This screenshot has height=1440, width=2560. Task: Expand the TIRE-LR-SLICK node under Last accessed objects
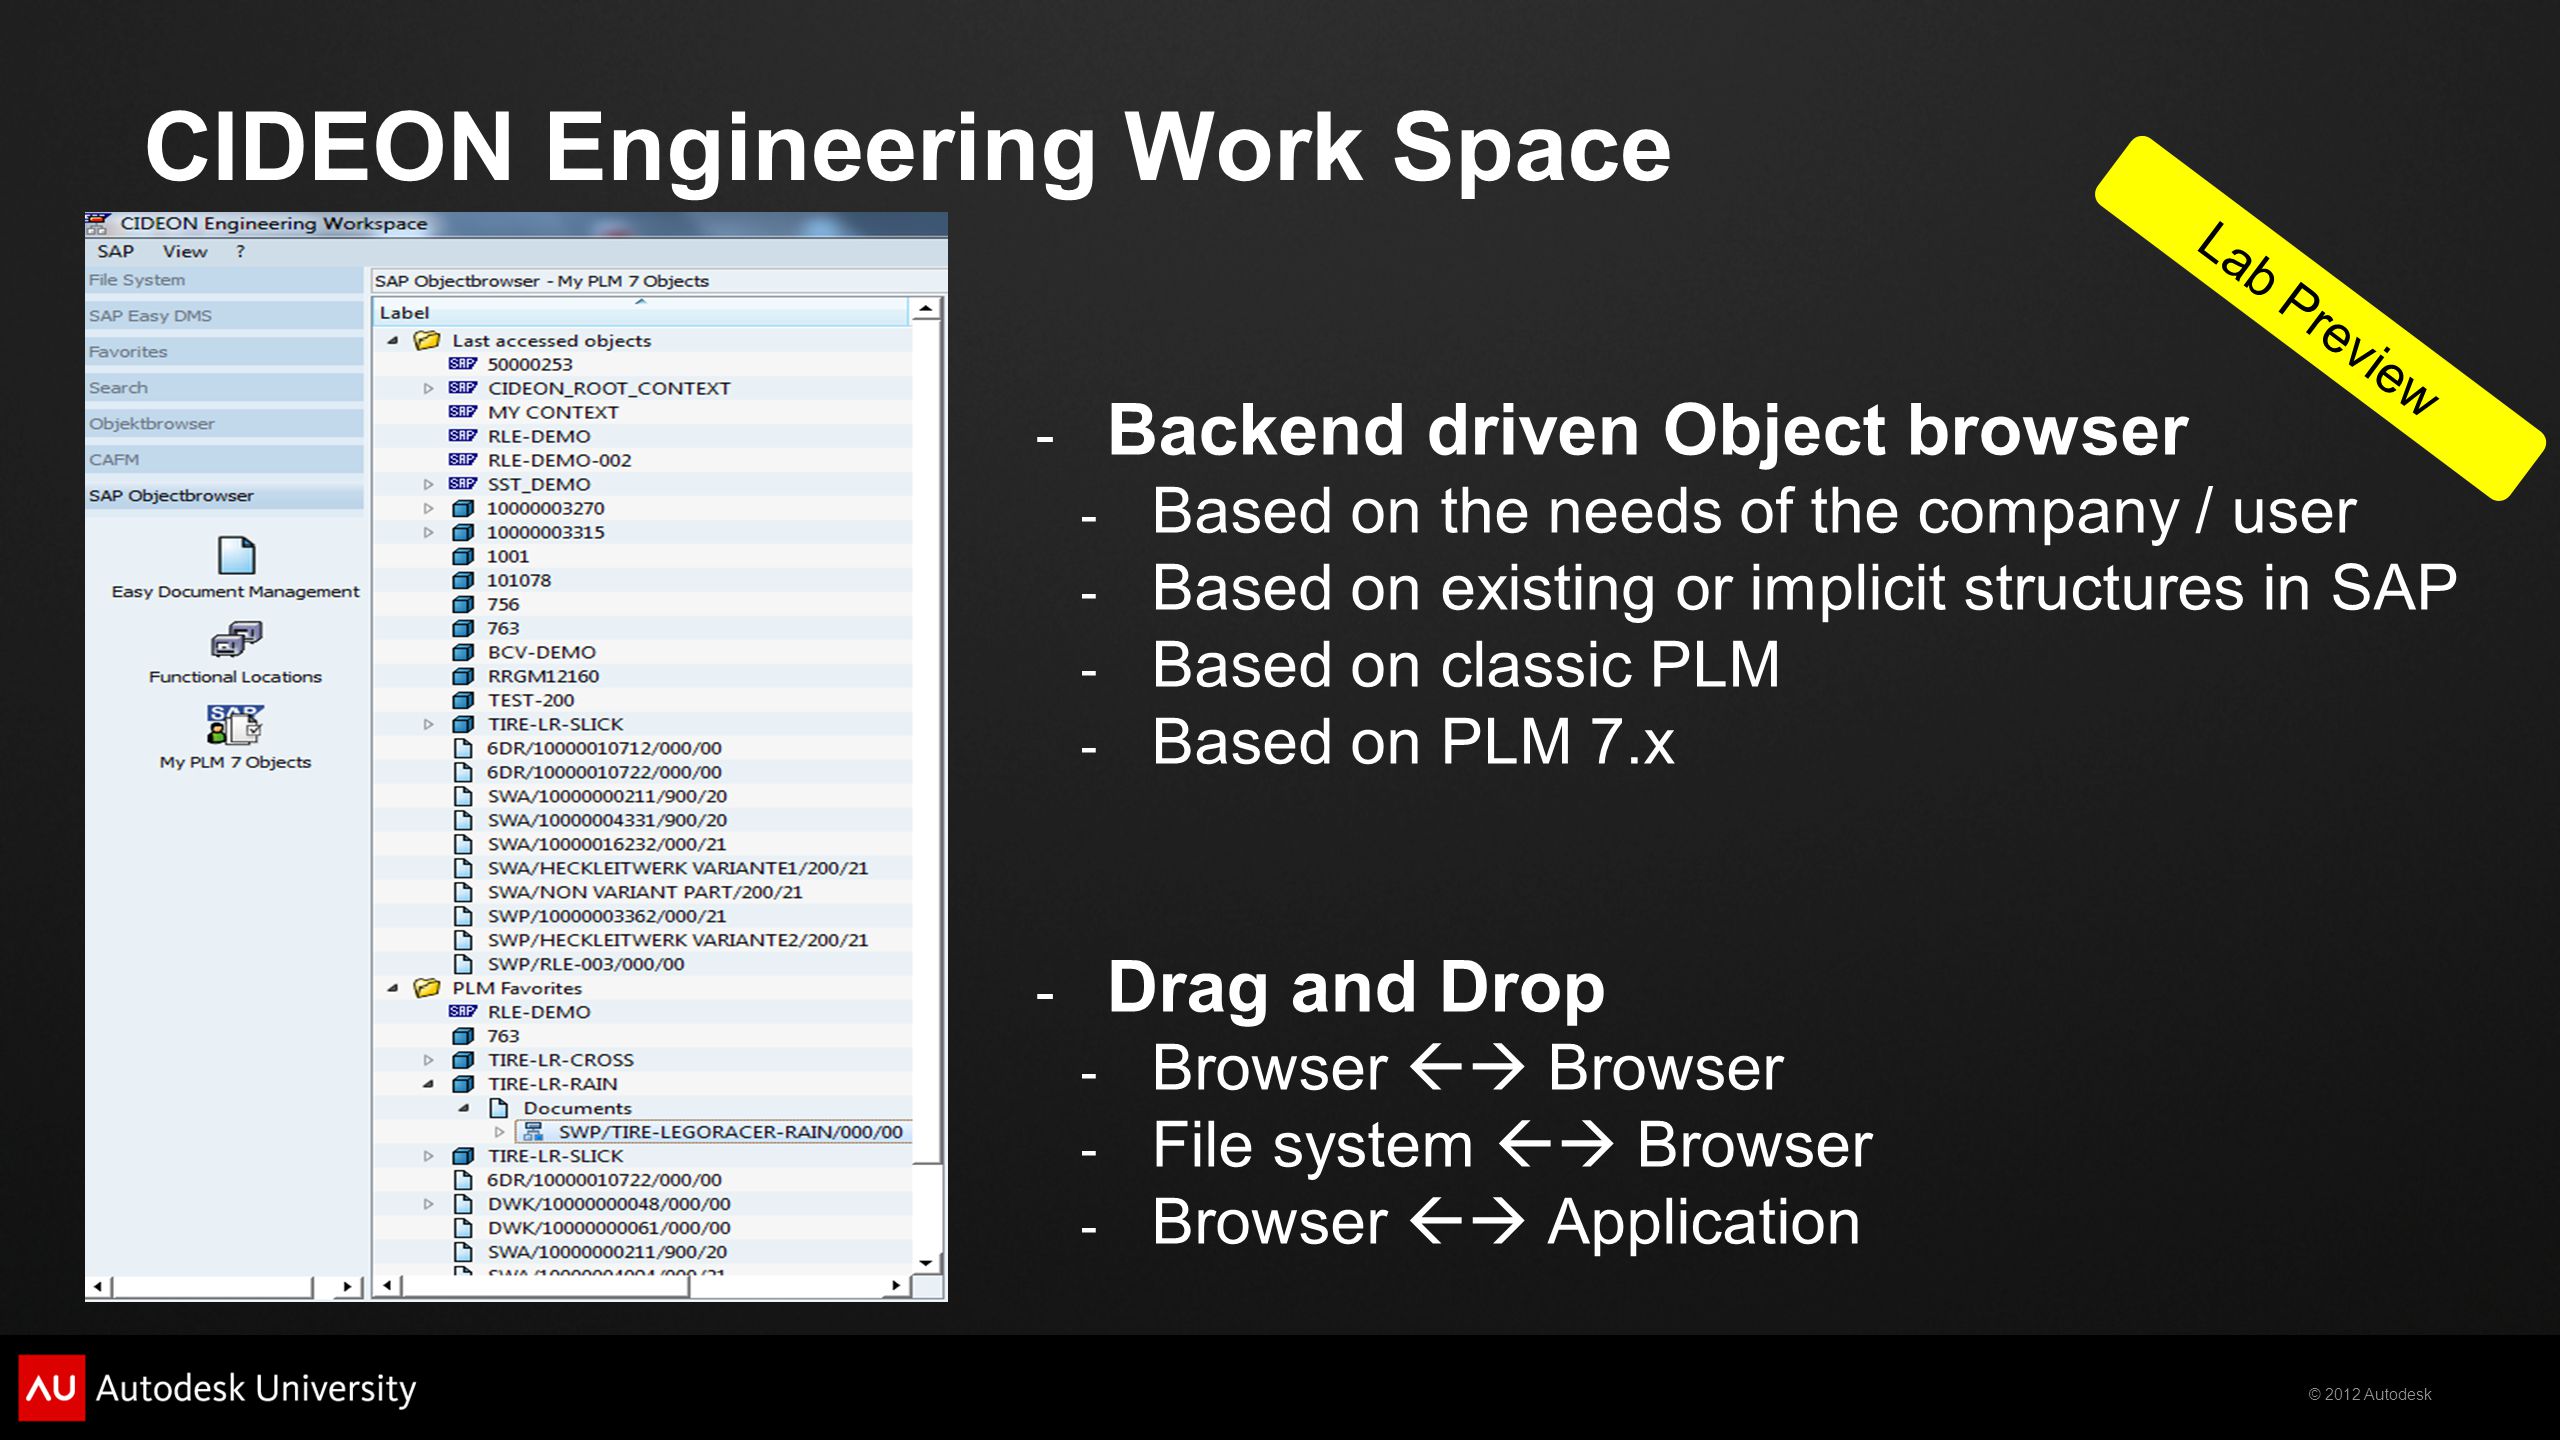point(428,724)
